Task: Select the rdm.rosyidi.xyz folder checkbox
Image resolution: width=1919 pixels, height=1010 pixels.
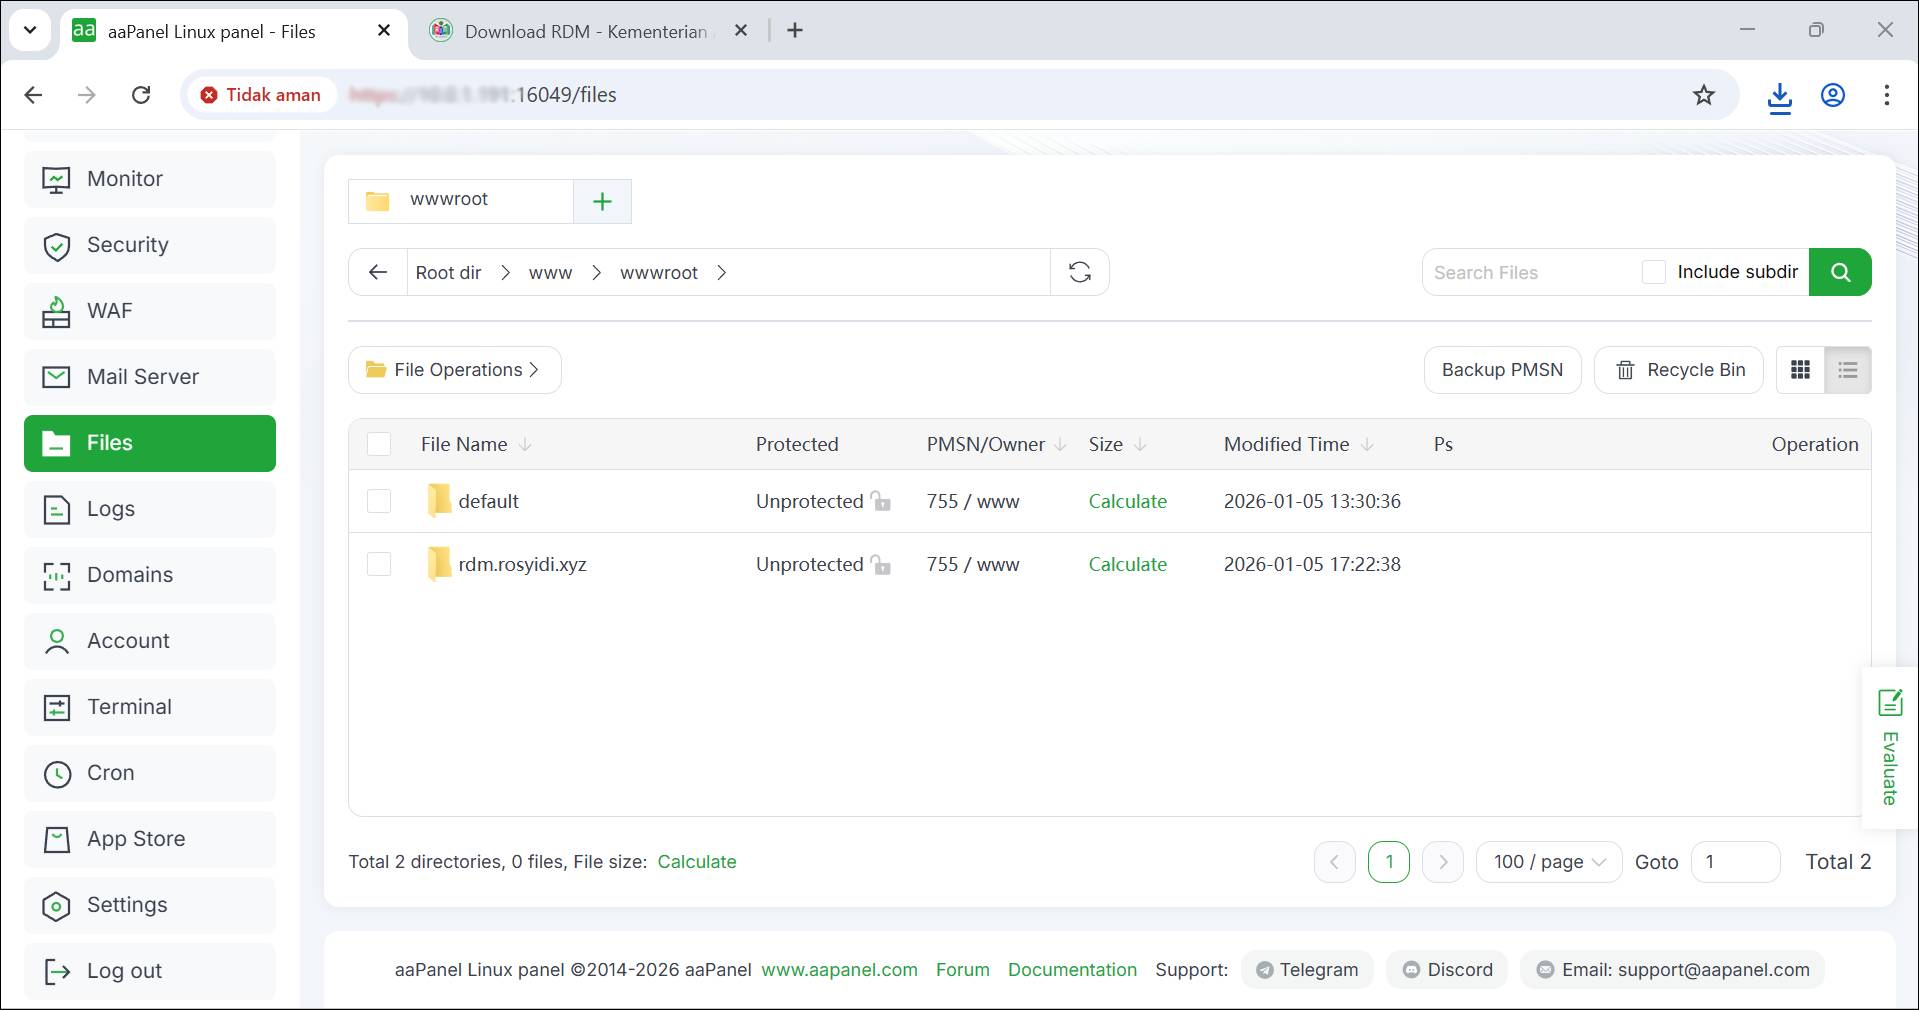Action: pyautogui.click(x=379, y=564)
